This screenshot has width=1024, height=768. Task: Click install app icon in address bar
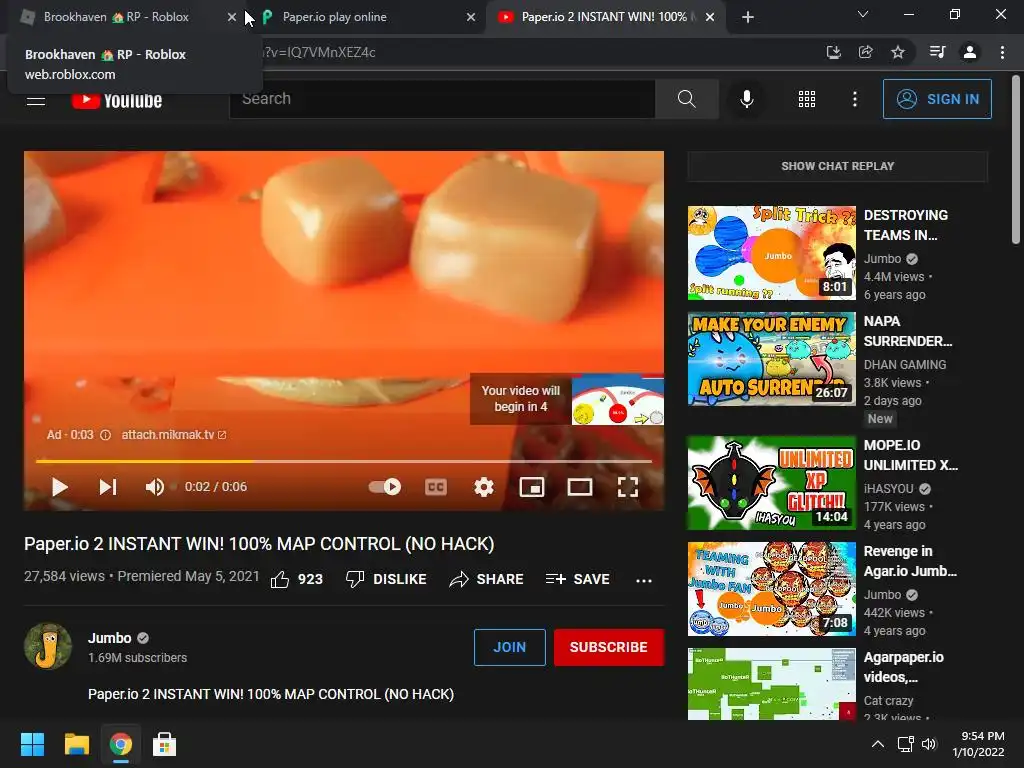pyautogui.click(x=833, y=52)
